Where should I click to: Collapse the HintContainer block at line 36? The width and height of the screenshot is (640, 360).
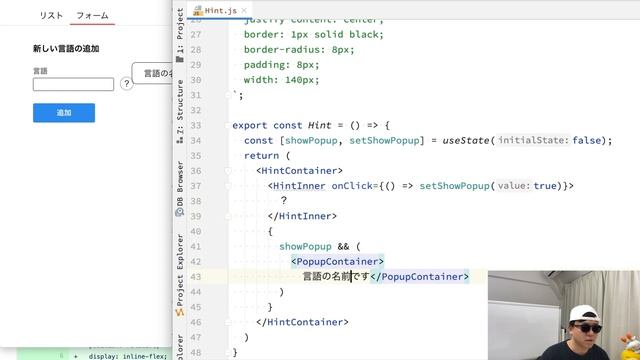coord(228,171)
